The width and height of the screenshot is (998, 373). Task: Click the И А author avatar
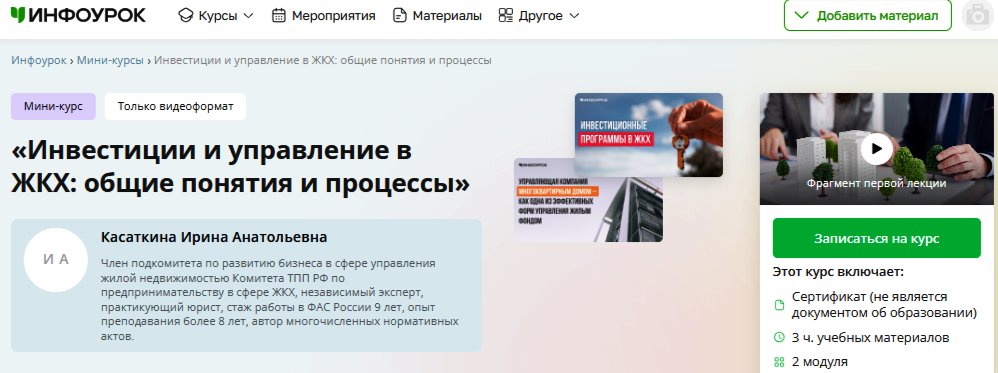(55, 260)
